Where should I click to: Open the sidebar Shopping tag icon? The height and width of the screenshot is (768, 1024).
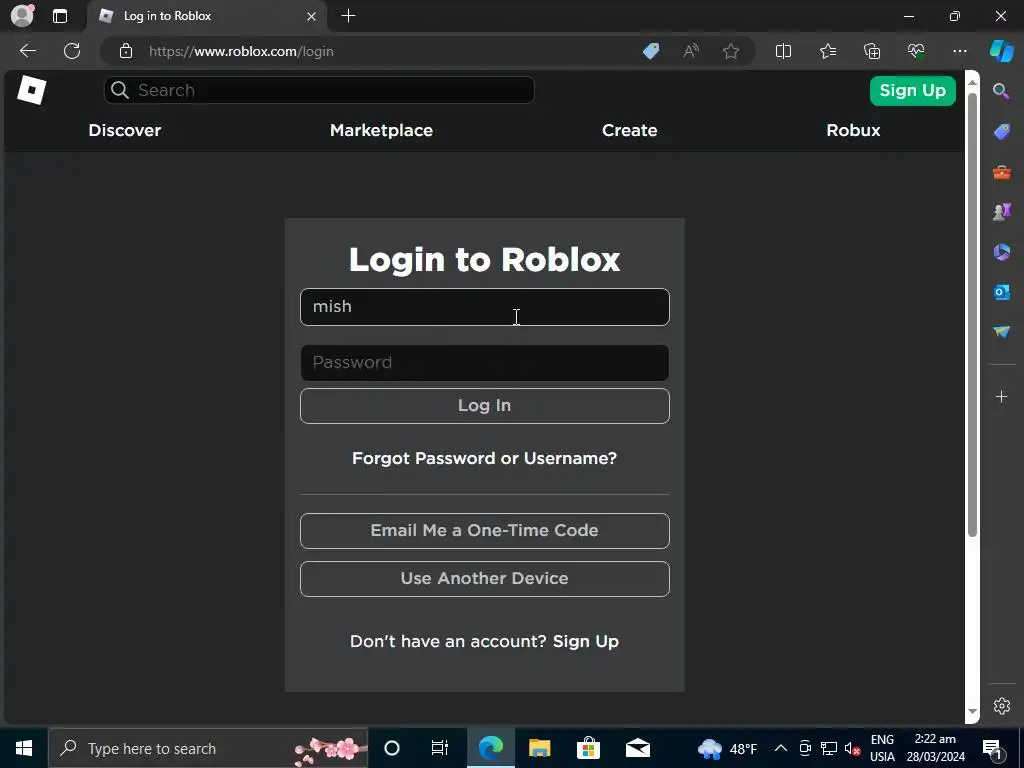[x=1002, y=131]
